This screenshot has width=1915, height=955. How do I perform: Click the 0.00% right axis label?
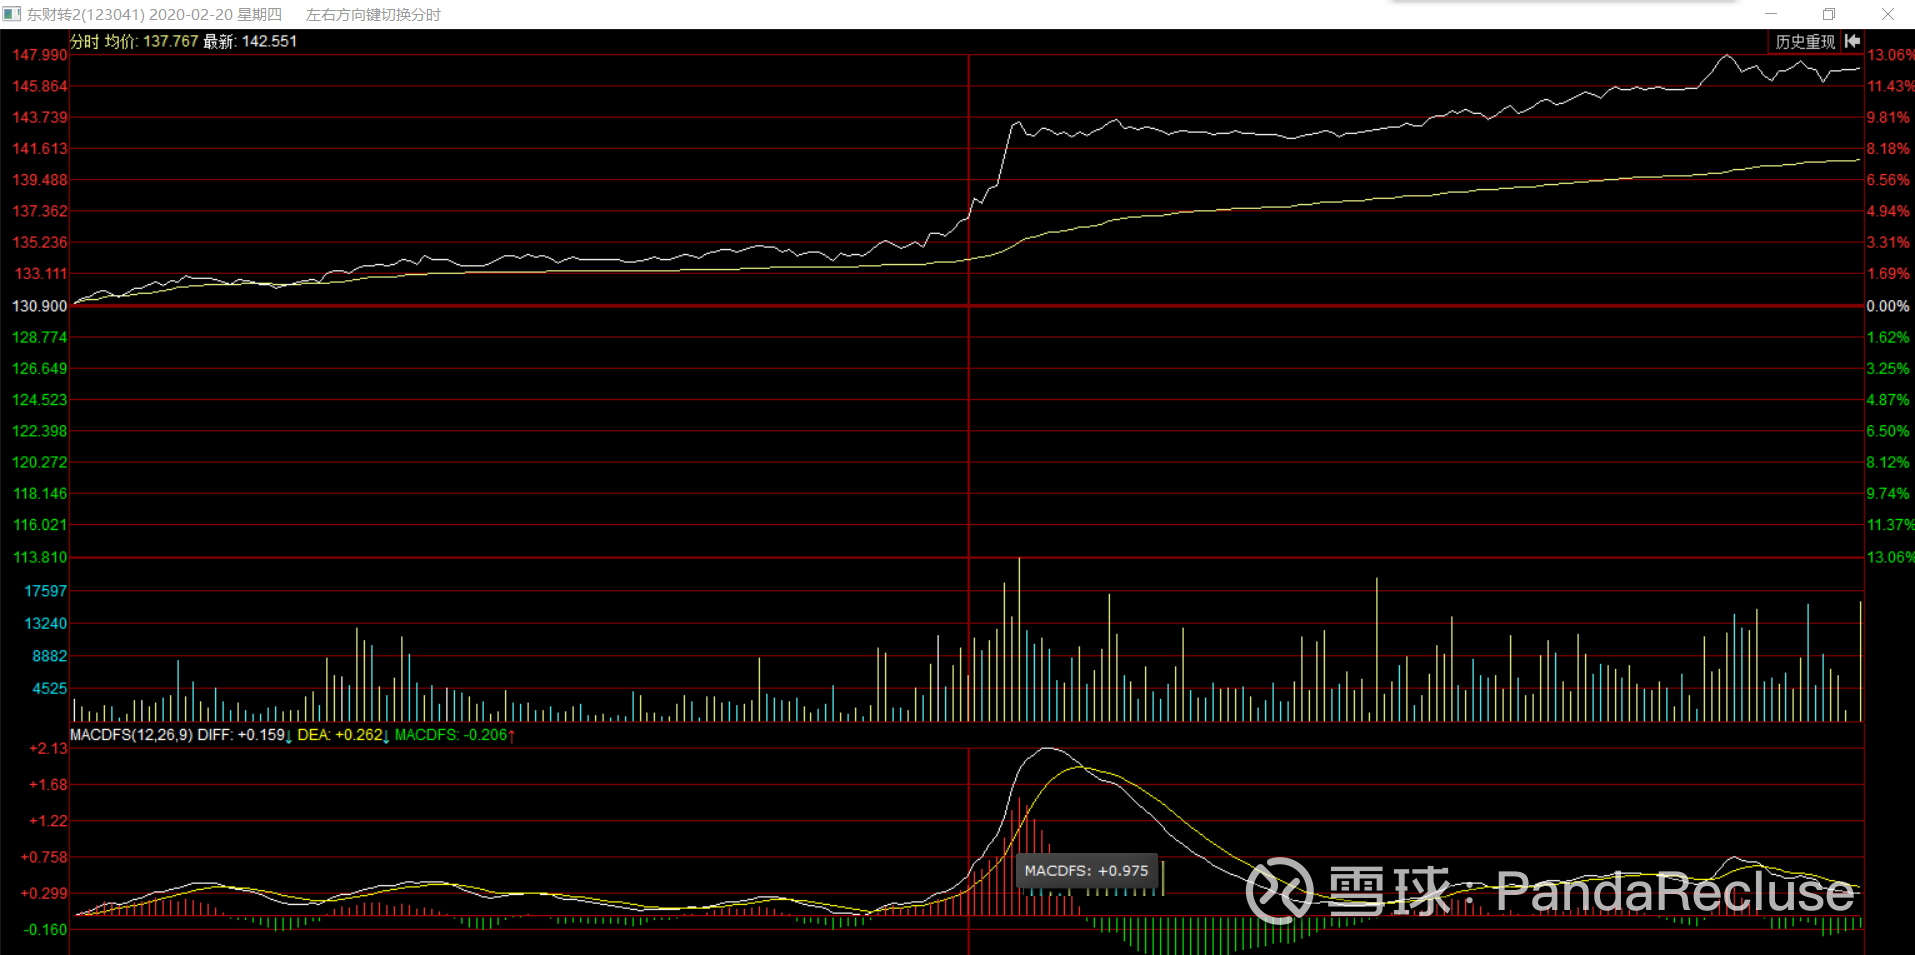point(1888,306)
